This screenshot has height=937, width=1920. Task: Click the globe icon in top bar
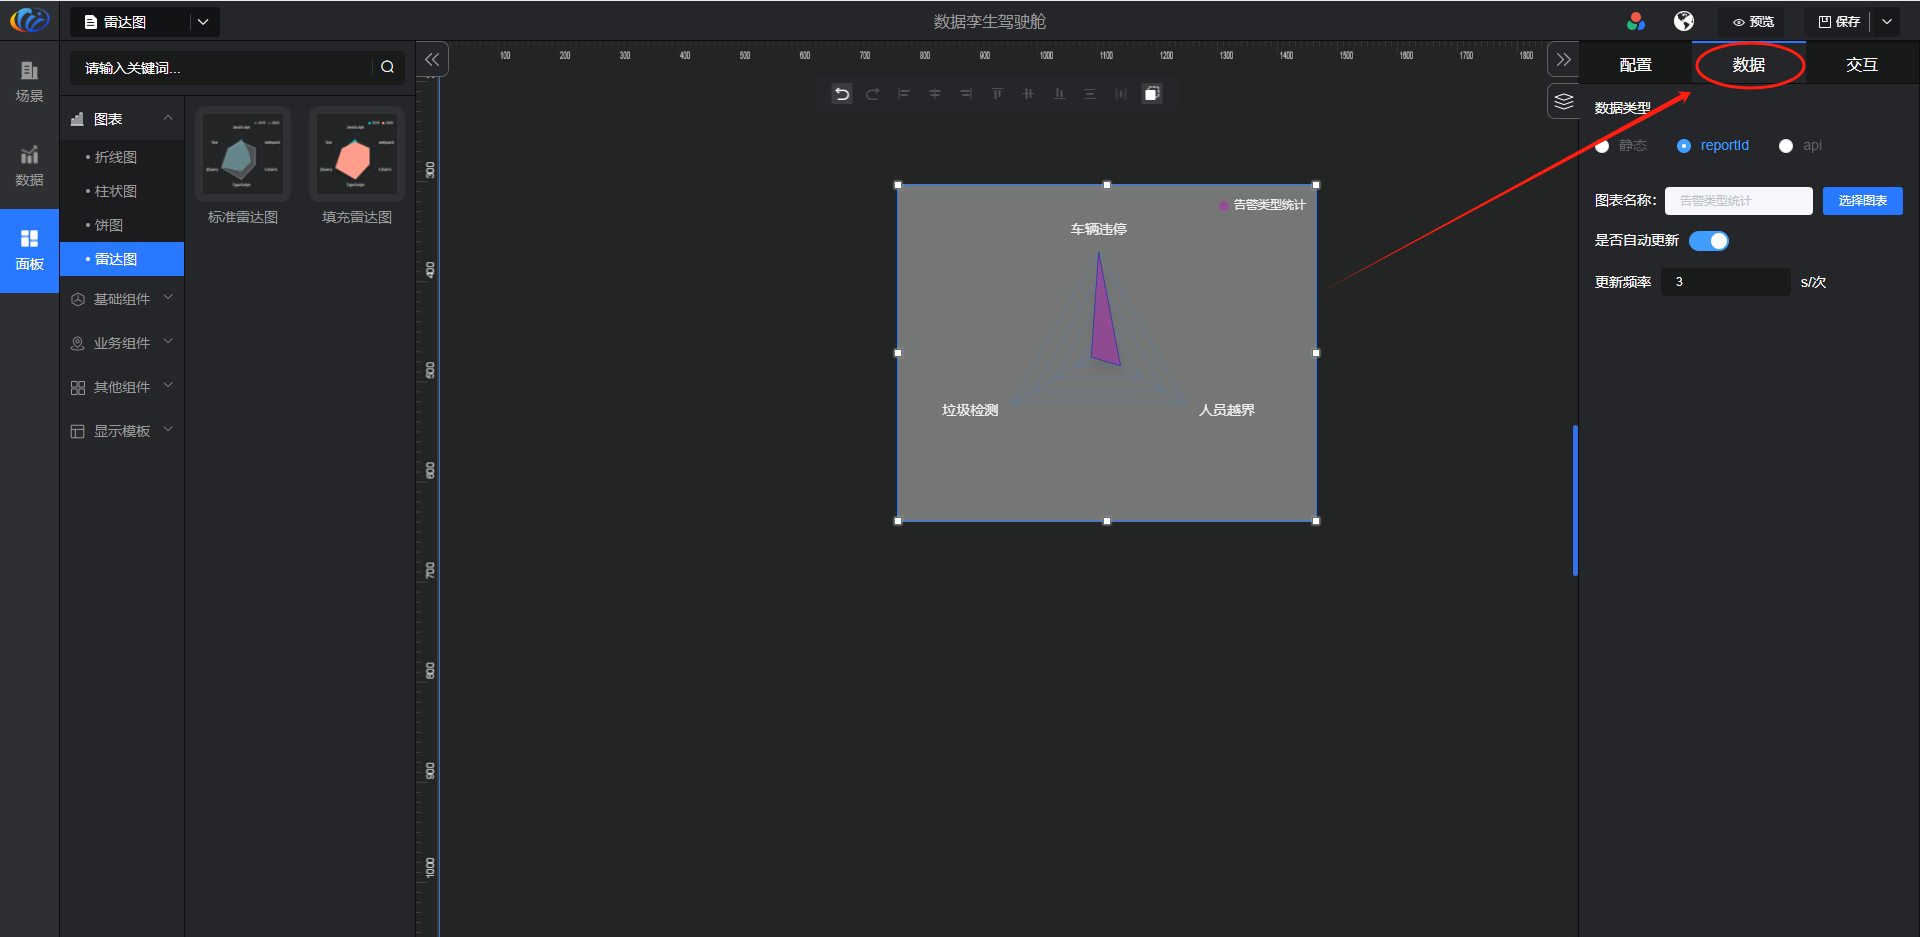tap(1684, 21)
